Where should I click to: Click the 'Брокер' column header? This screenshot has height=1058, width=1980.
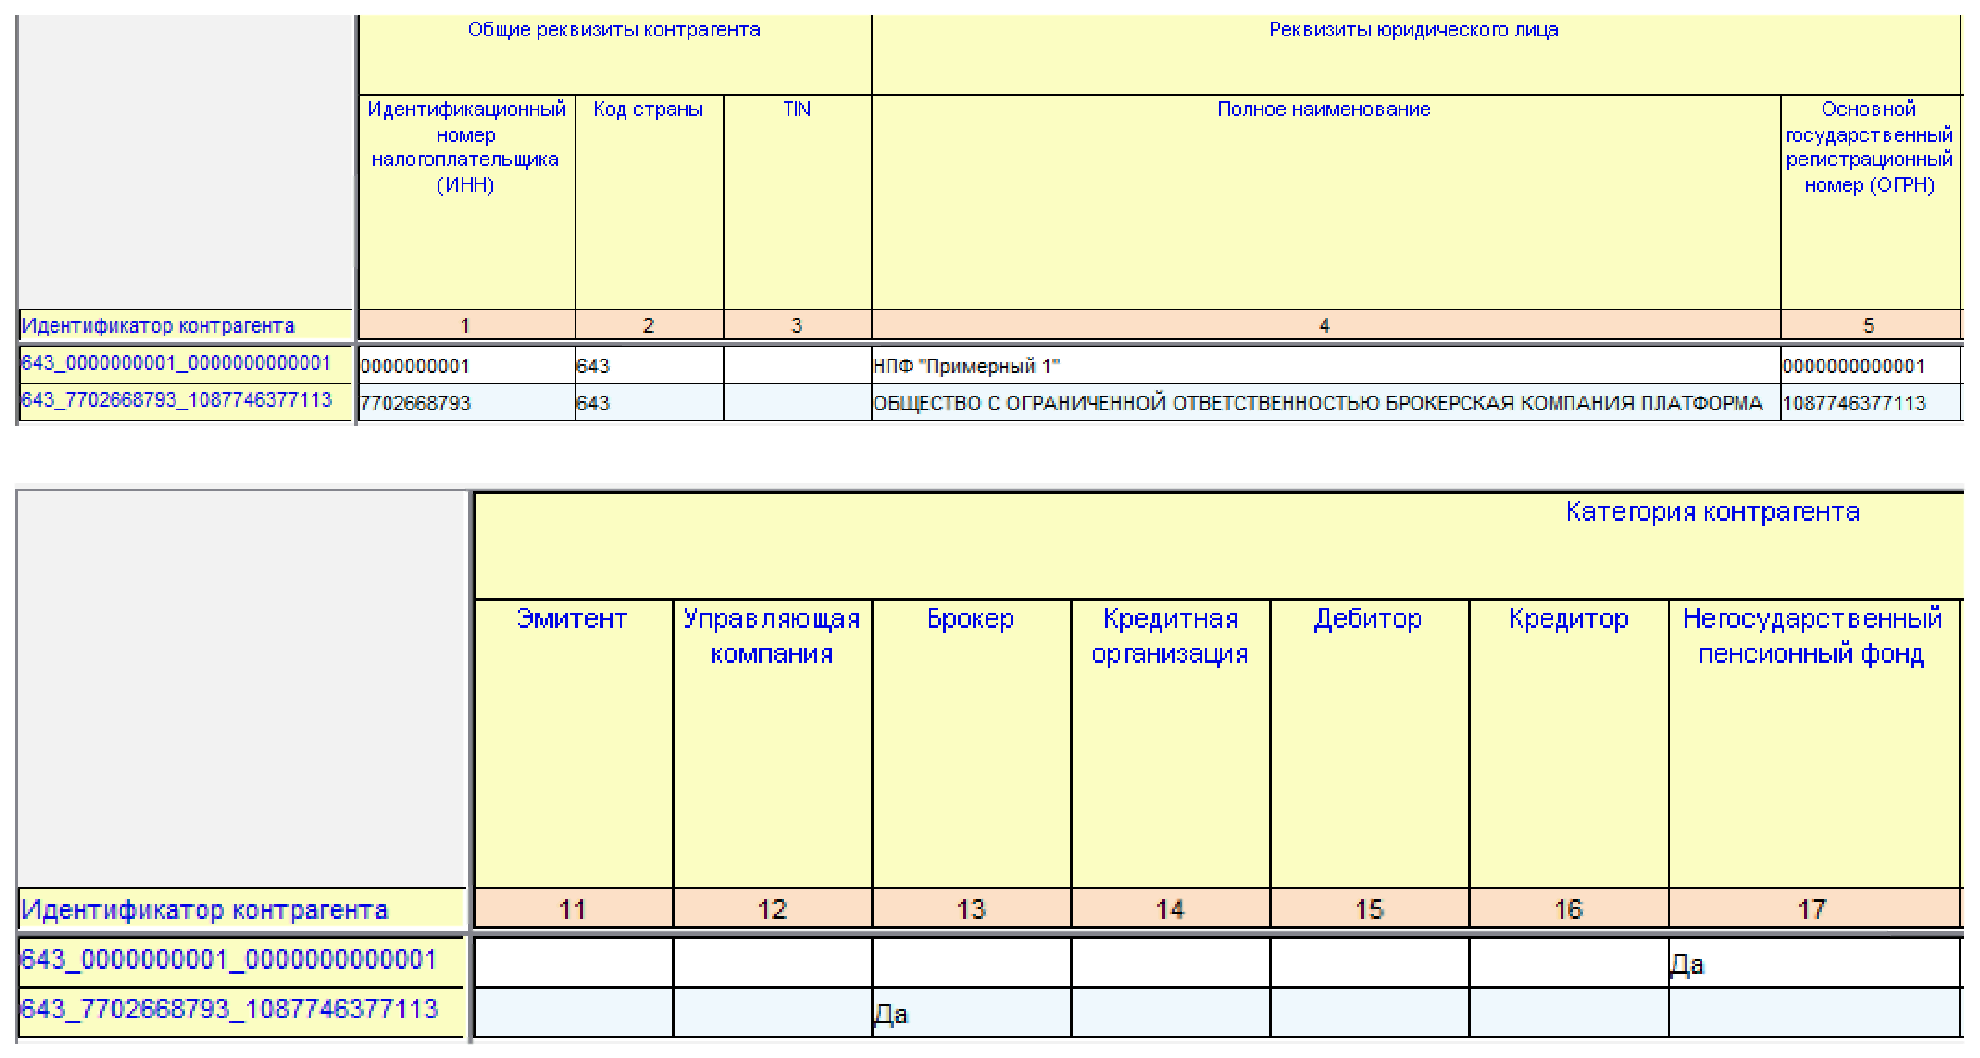pyautogui.click(x=971, y=743)
